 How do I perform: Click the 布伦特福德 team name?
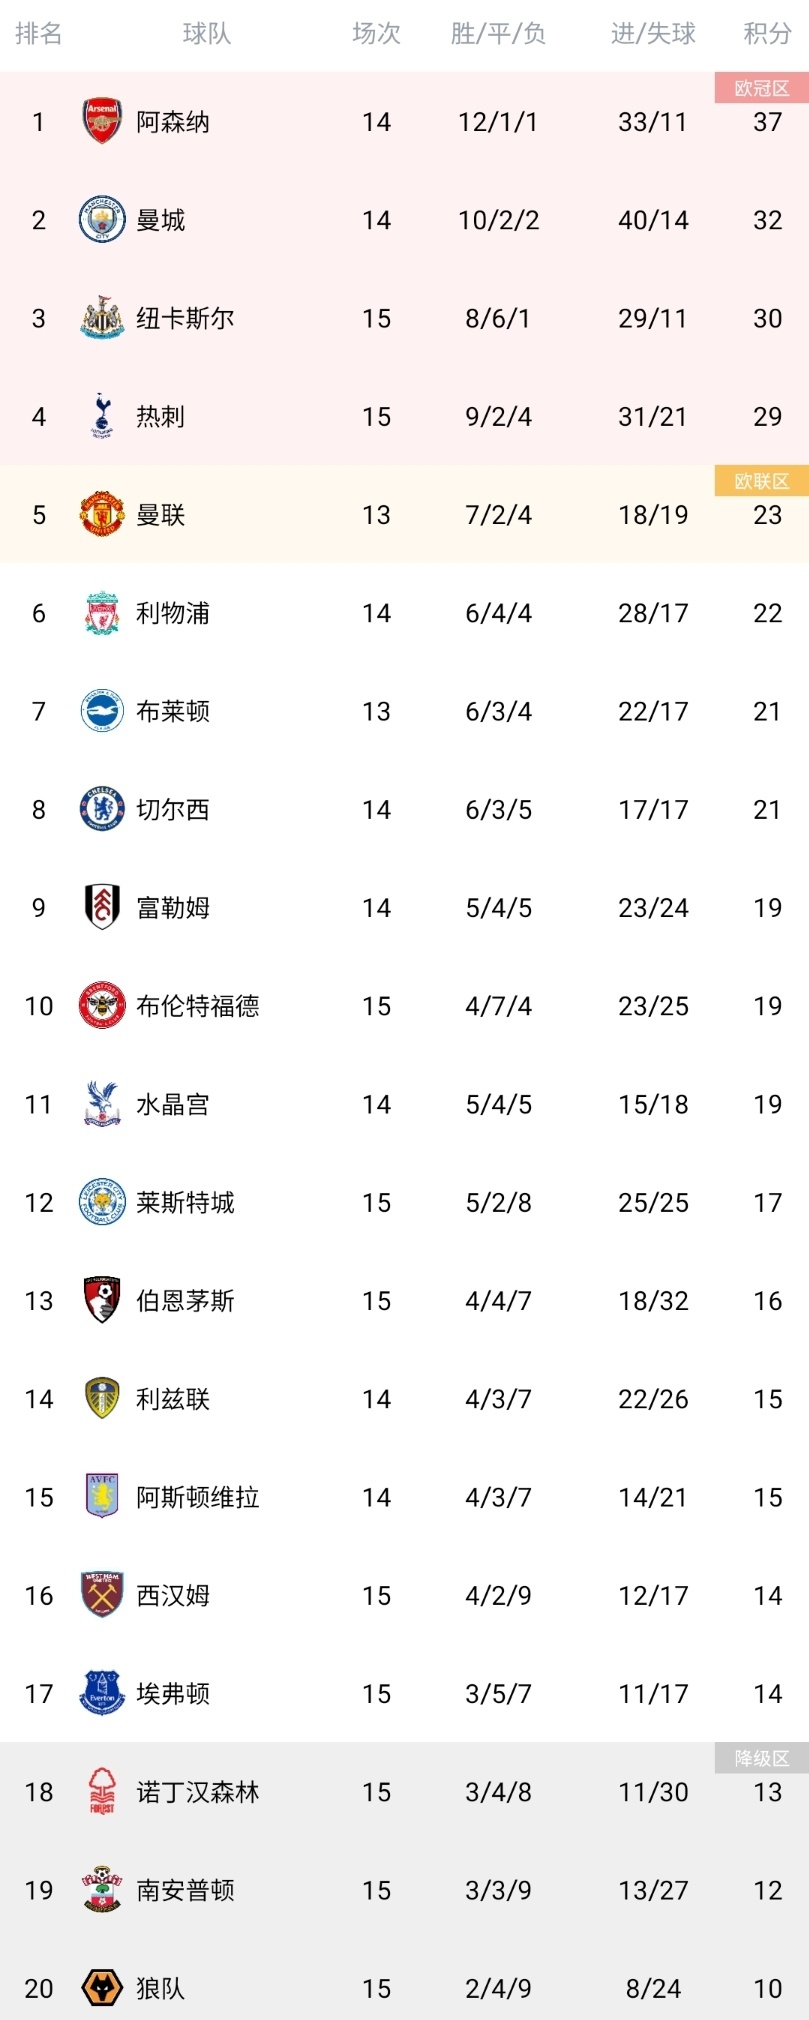[198, 1006]
